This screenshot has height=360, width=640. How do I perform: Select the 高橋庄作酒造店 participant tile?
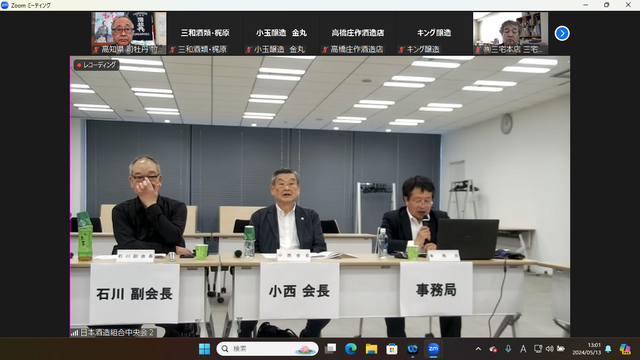(358, 33)
